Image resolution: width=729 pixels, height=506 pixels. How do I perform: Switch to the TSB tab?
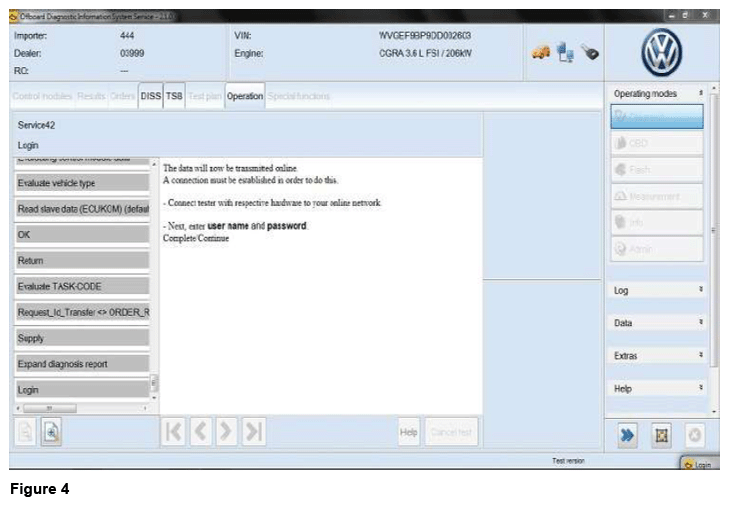[x=174, y=96]
